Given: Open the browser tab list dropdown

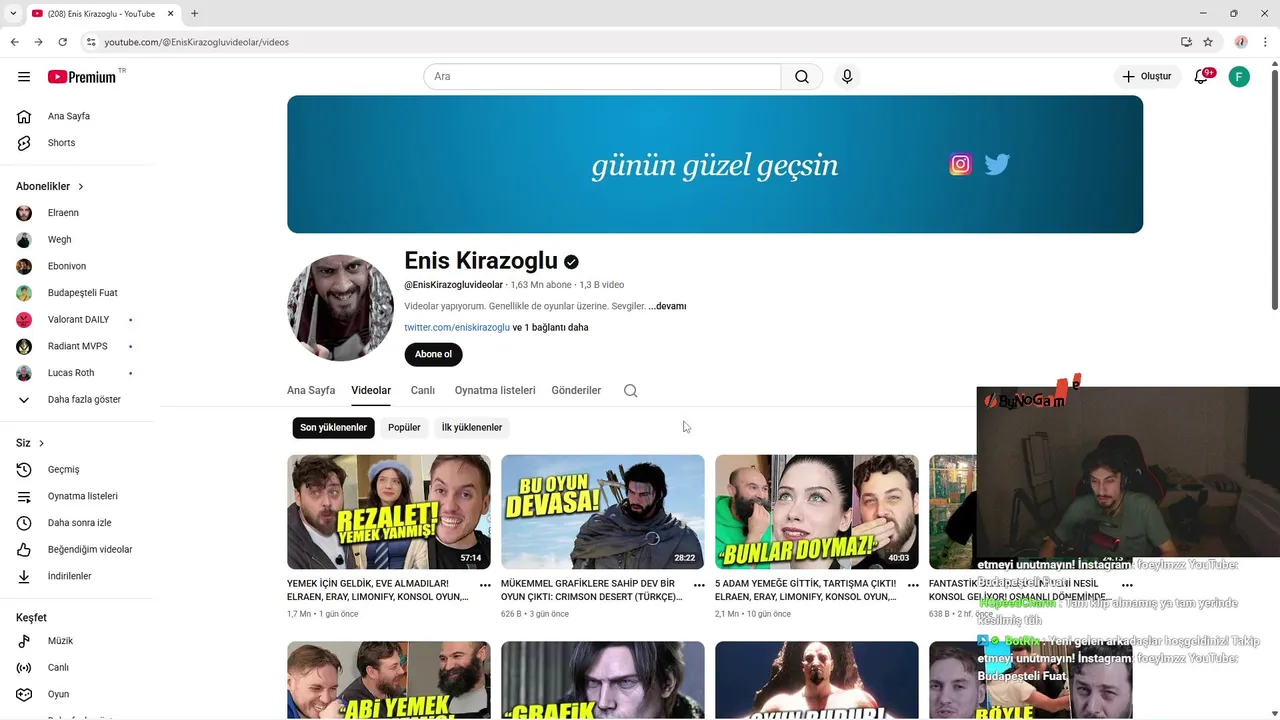Looking at the screenshot, I should click(13, 13).
